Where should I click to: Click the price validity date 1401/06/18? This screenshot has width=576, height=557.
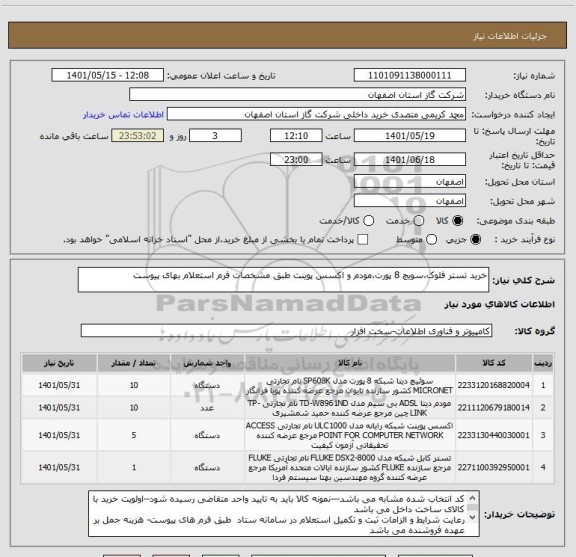click(410, 159)
